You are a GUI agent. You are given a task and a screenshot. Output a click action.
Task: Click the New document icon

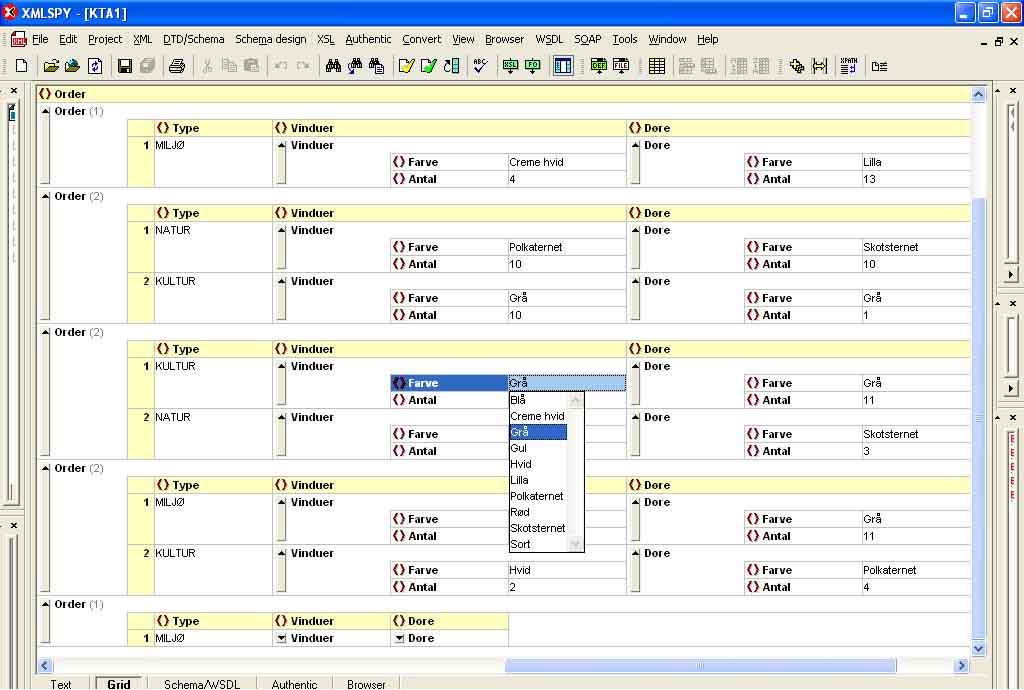[x=21, y=66]
